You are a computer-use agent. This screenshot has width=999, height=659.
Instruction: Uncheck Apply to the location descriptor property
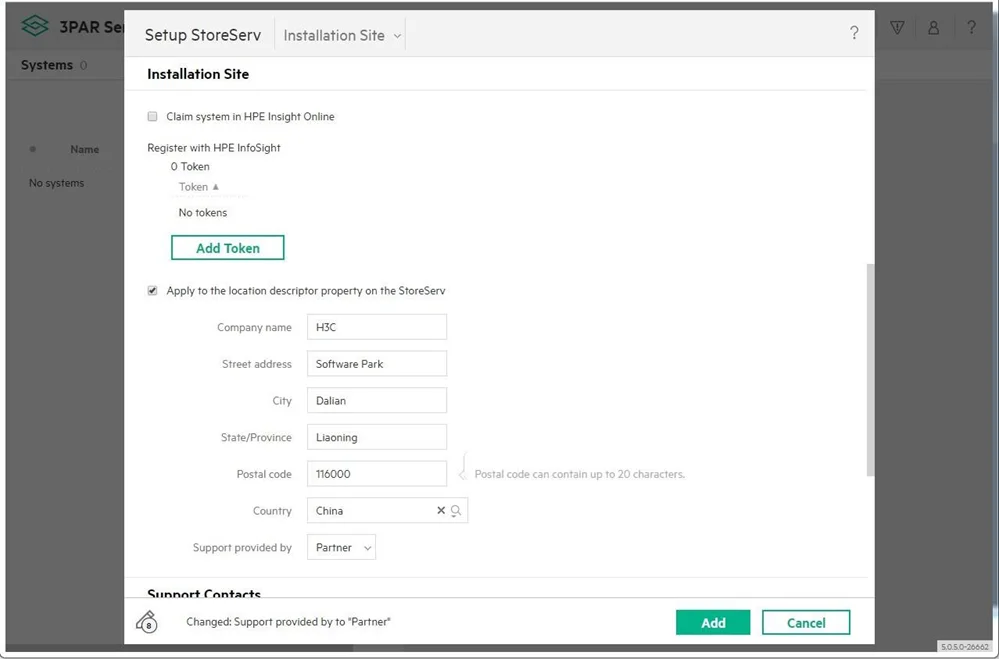(x=152, y=291)
